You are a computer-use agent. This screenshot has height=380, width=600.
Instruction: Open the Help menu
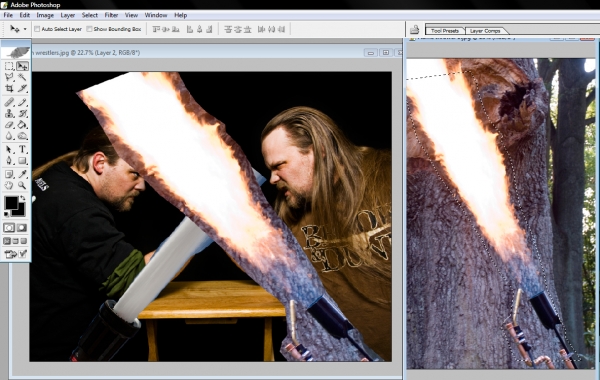181,15
